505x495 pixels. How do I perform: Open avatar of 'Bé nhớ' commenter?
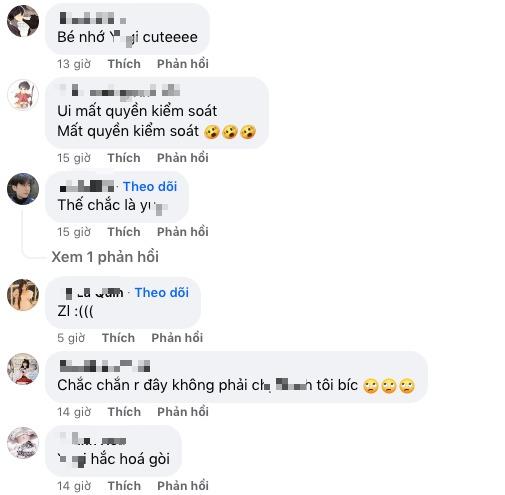click(x=23, y=21)
